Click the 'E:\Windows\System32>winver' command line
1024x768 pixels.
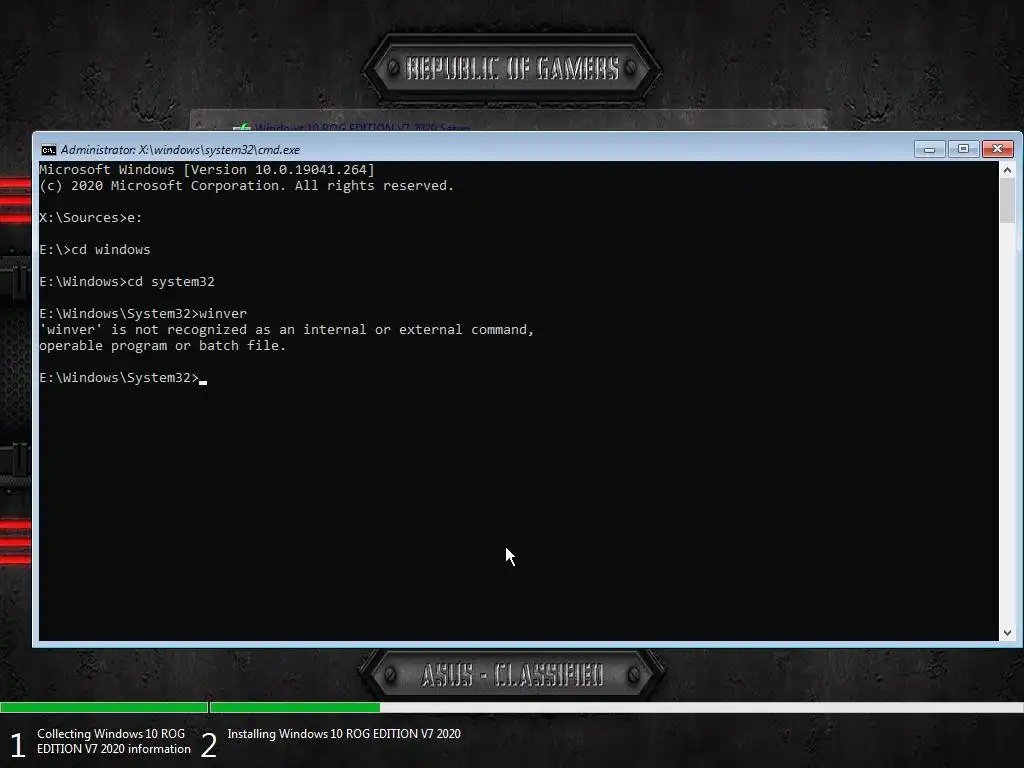click(x=143, y=313)
